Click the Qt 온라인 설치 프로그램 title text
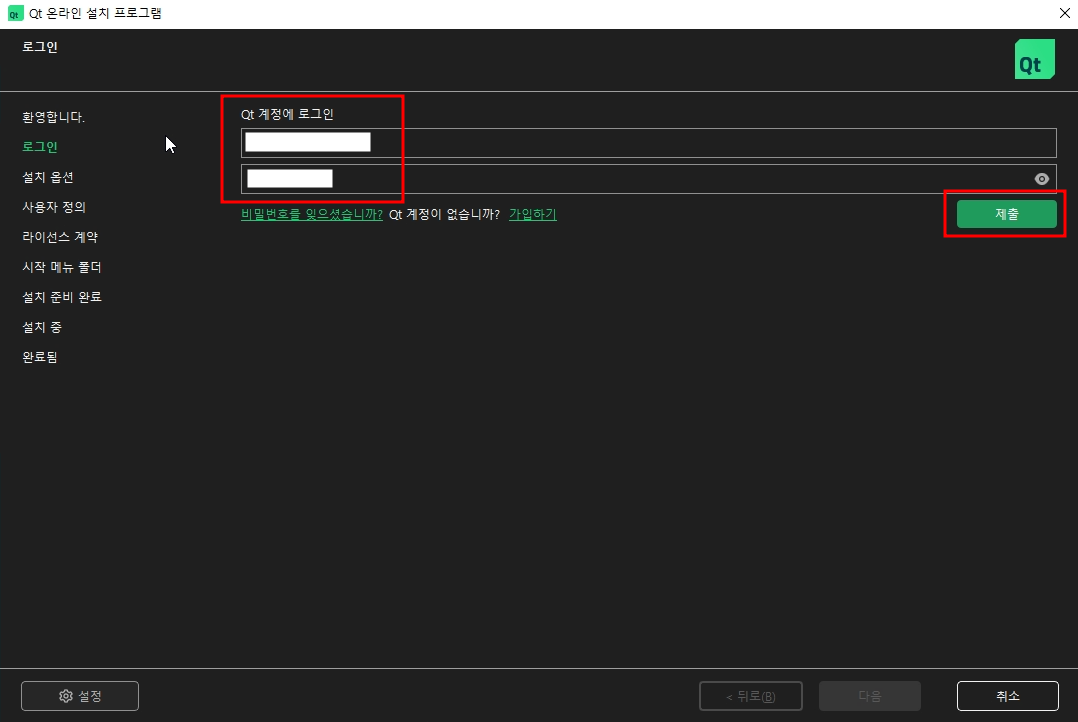This screenshot has width=1078, height=722. coord(95,14)
